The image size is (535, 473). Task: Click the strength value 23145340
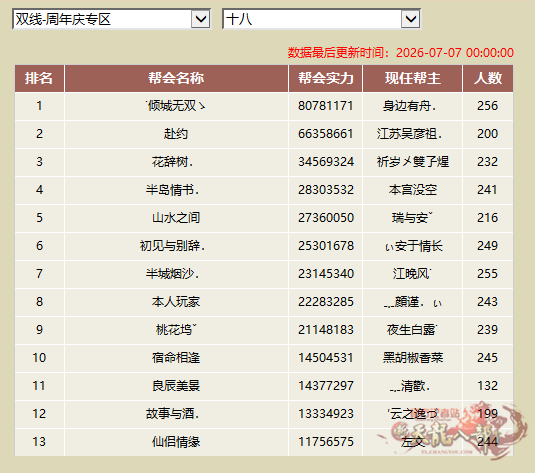click(x=326, y=274)
